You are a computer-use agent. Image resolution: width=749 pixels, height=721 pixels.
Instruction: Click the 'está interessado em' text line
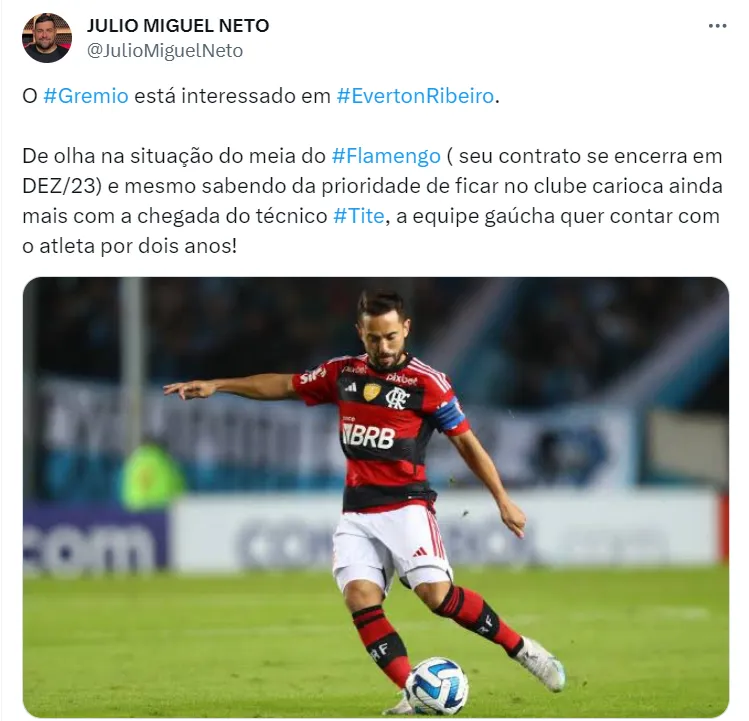232,96
